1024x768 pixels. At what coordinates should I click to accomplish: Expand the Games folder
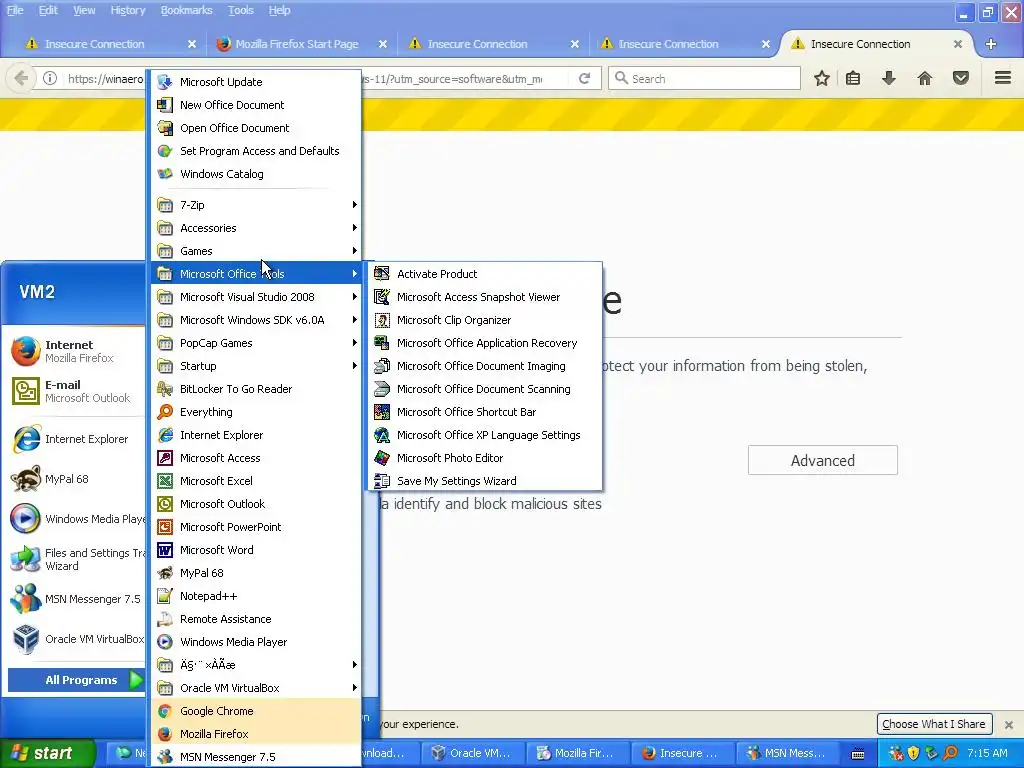tap(256, 251)
